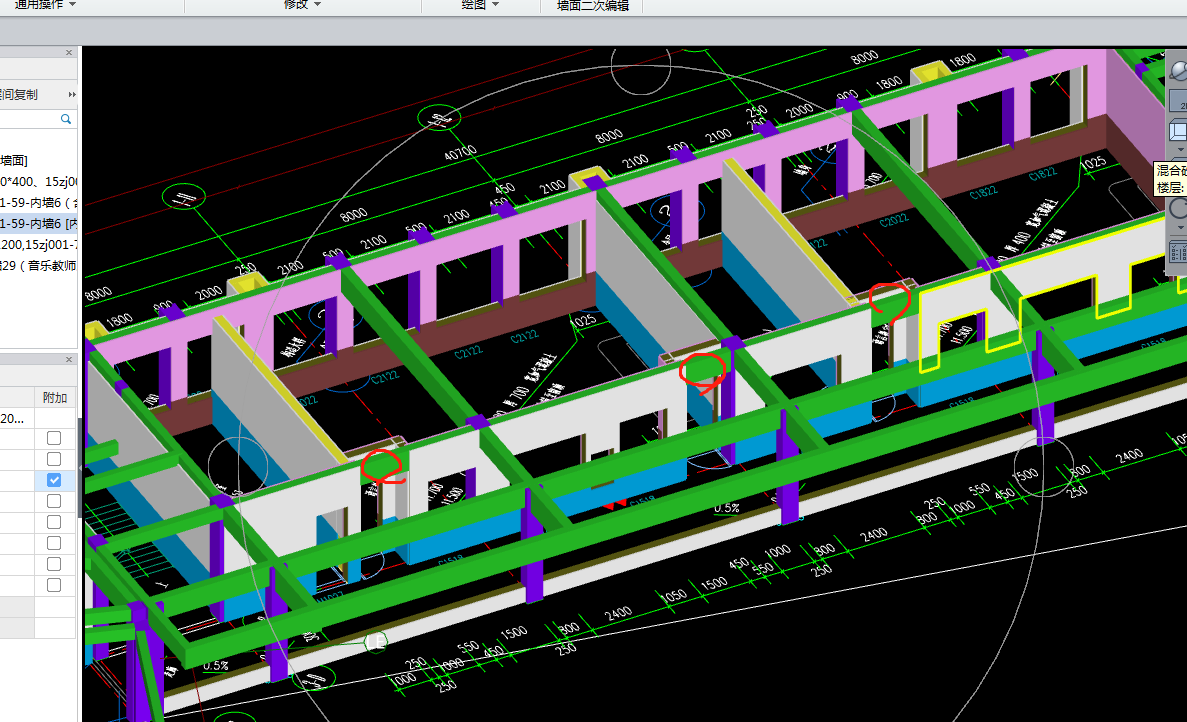Tick the fifth 附加 checkbox
The image size is (1187, 722).
coord(54,522)
